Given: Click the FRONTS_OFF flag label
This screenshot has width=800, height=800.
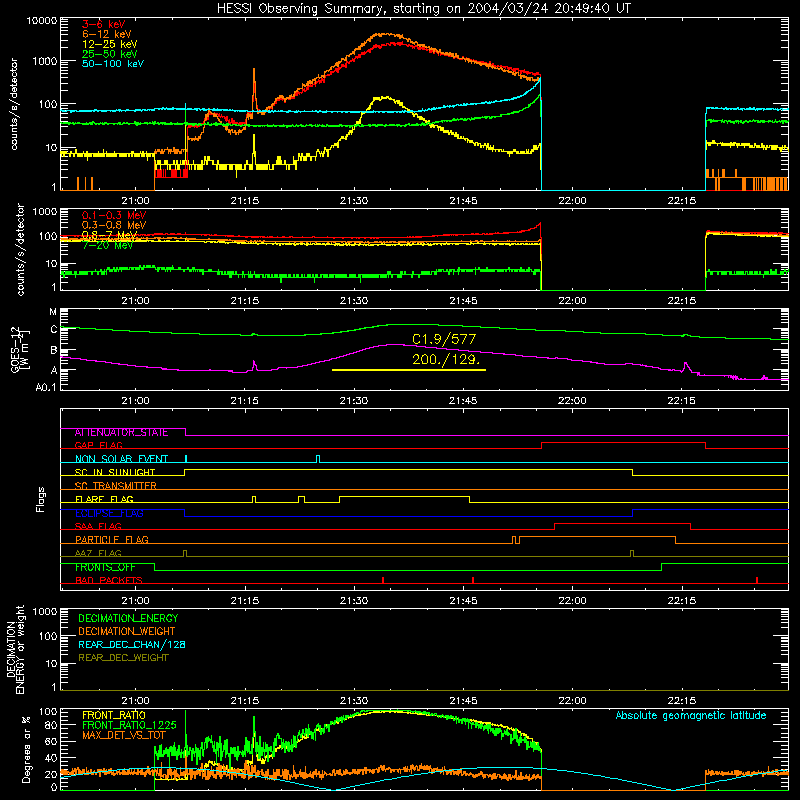Looking at the screenshot, I should click(x=105, y=567).
